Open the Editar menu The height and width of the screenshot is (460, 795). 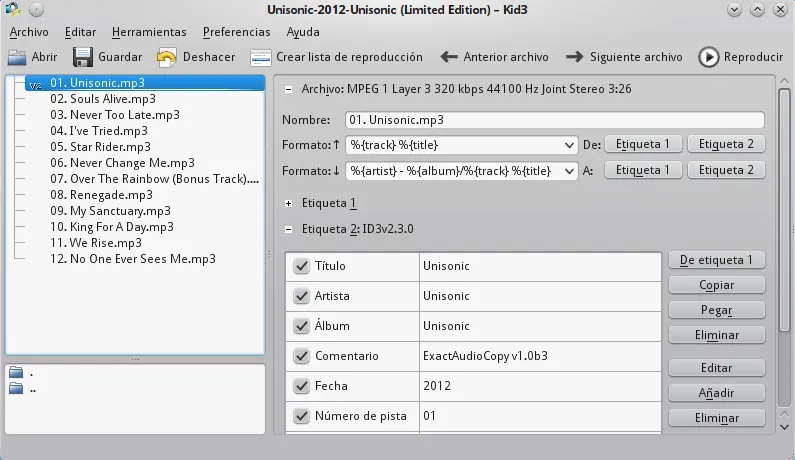coord(80,32)
